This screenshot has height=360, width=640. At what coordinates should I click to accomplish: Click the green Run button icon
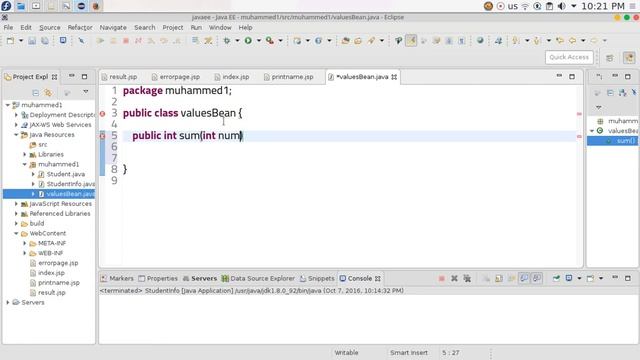248,40
